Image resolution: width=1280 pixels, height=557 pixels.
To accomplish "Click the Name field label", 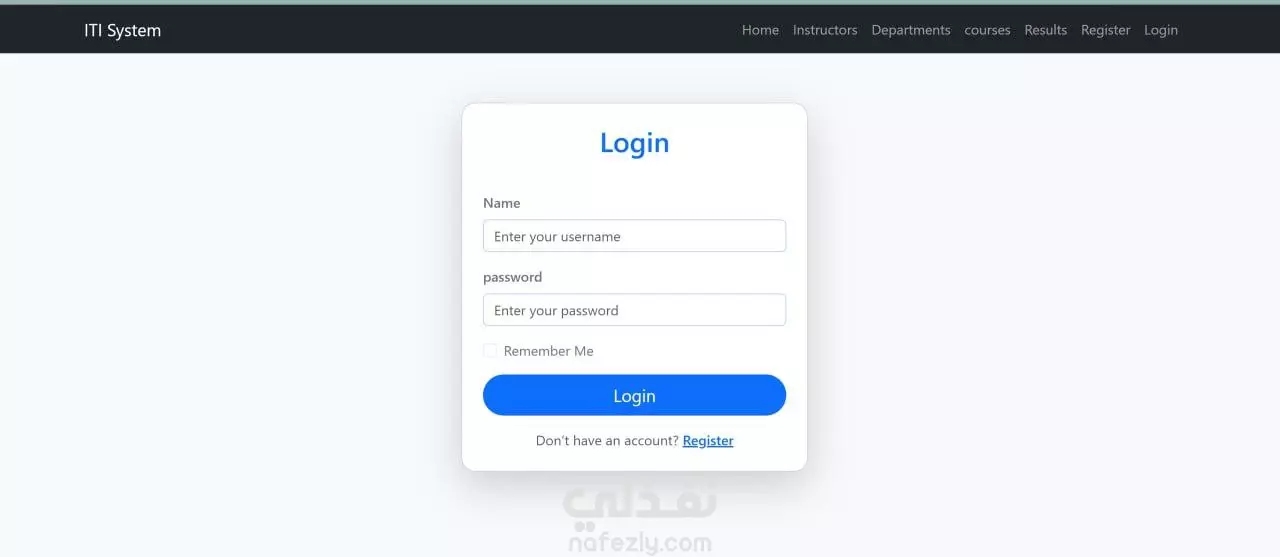I will coord(502,203).
